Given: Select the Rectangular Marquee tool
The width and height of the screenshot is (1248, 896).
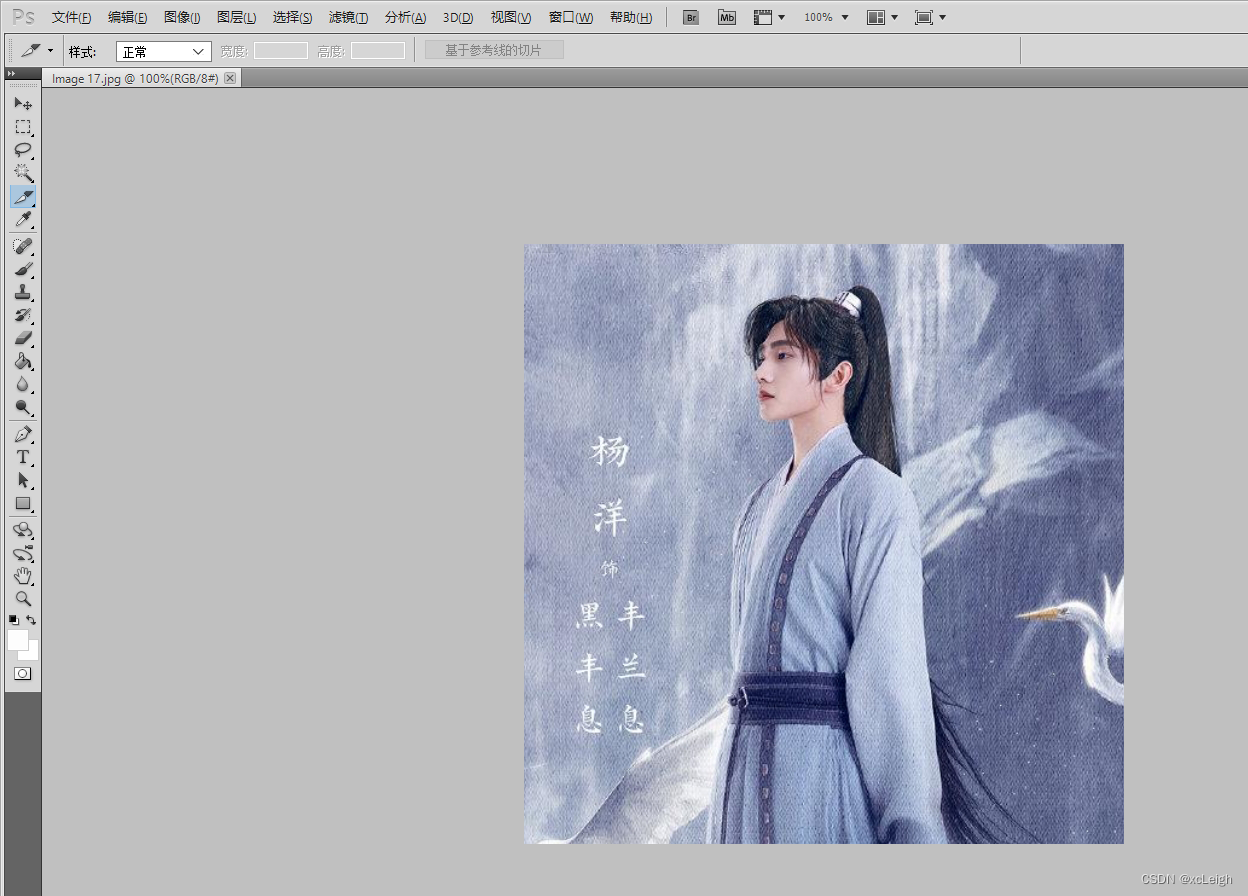Looking at the screenshot, I should [23, 127].
